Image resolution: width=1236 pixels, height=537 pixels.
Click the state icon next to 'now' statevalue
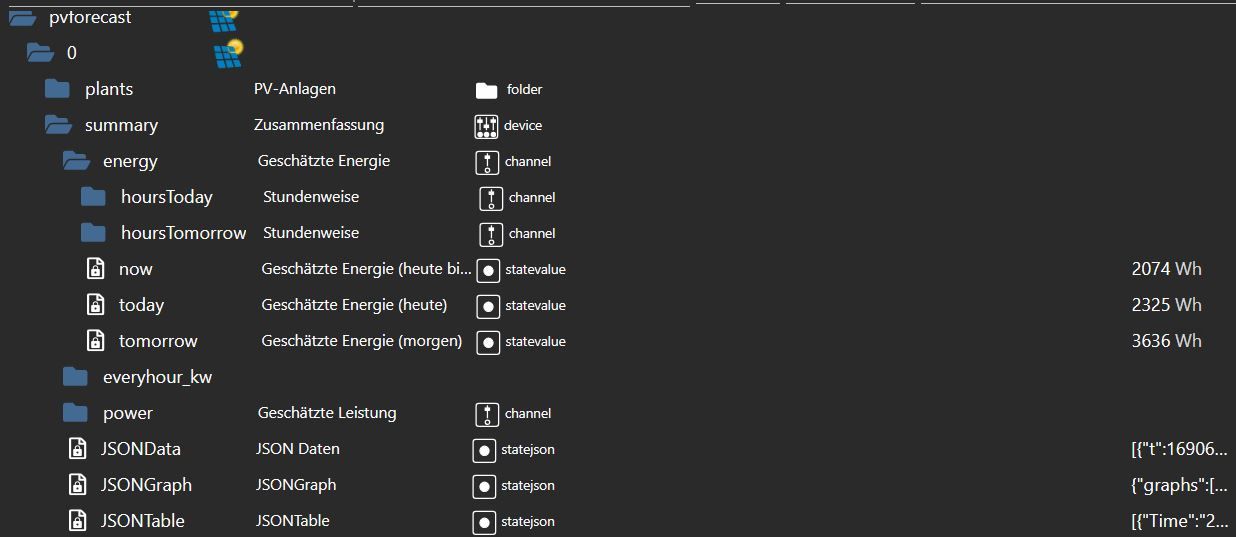tap(488, 270)
